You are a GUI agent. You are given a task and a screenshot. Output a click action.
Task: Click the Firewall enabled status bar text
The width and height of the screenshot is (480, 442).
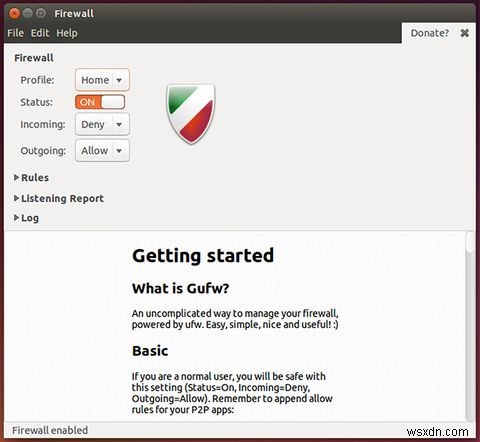pos(50,430)
